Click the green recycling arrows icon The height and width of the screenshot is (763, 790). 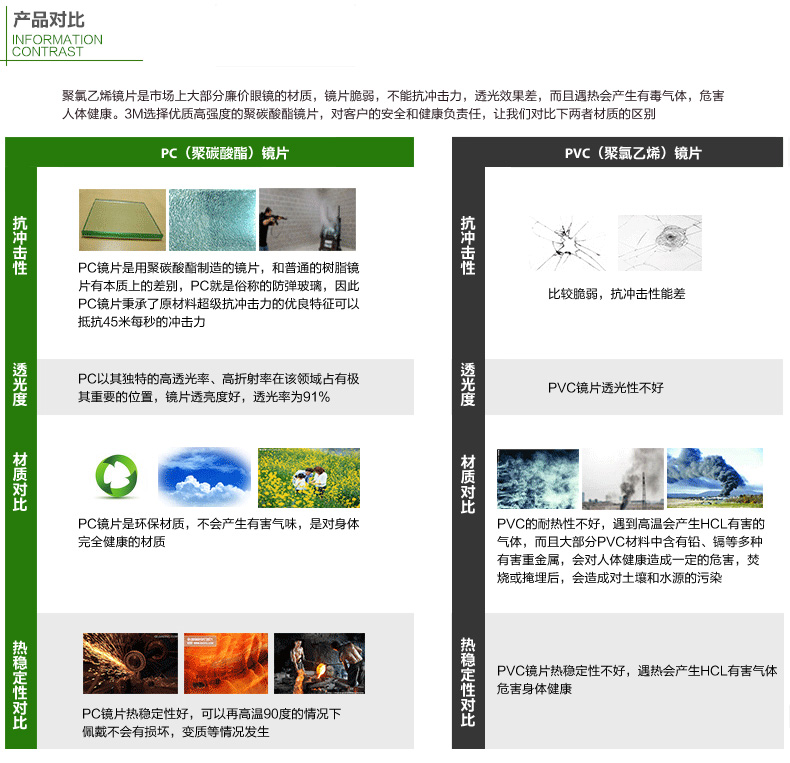[x=116, y=476]
